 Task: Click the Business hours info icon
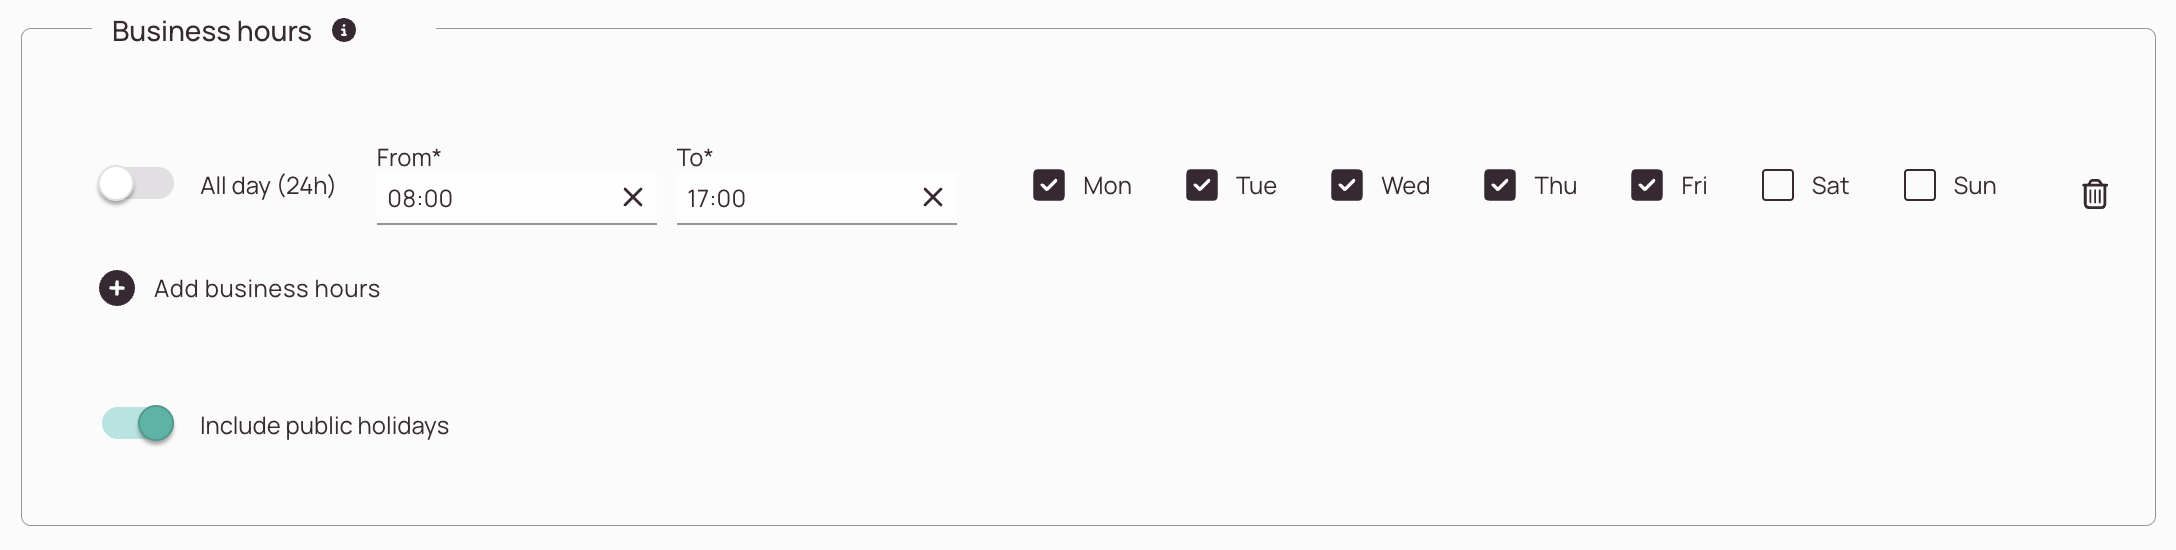click(x=344, y=31)
